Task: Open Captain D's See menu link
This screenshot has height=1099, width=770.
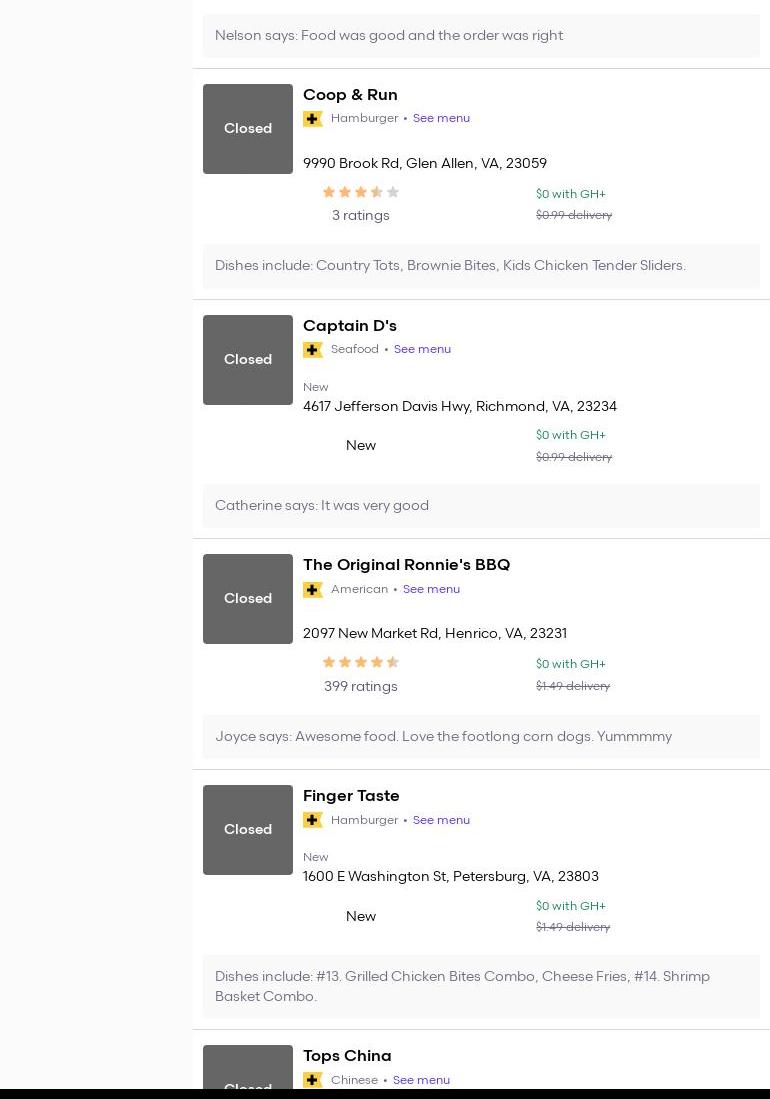Action: tap(422, 349)
